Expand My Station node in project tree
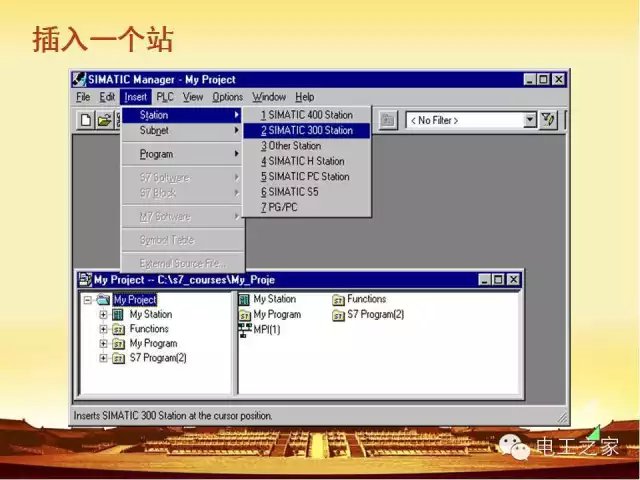 (x=103, y=314)
